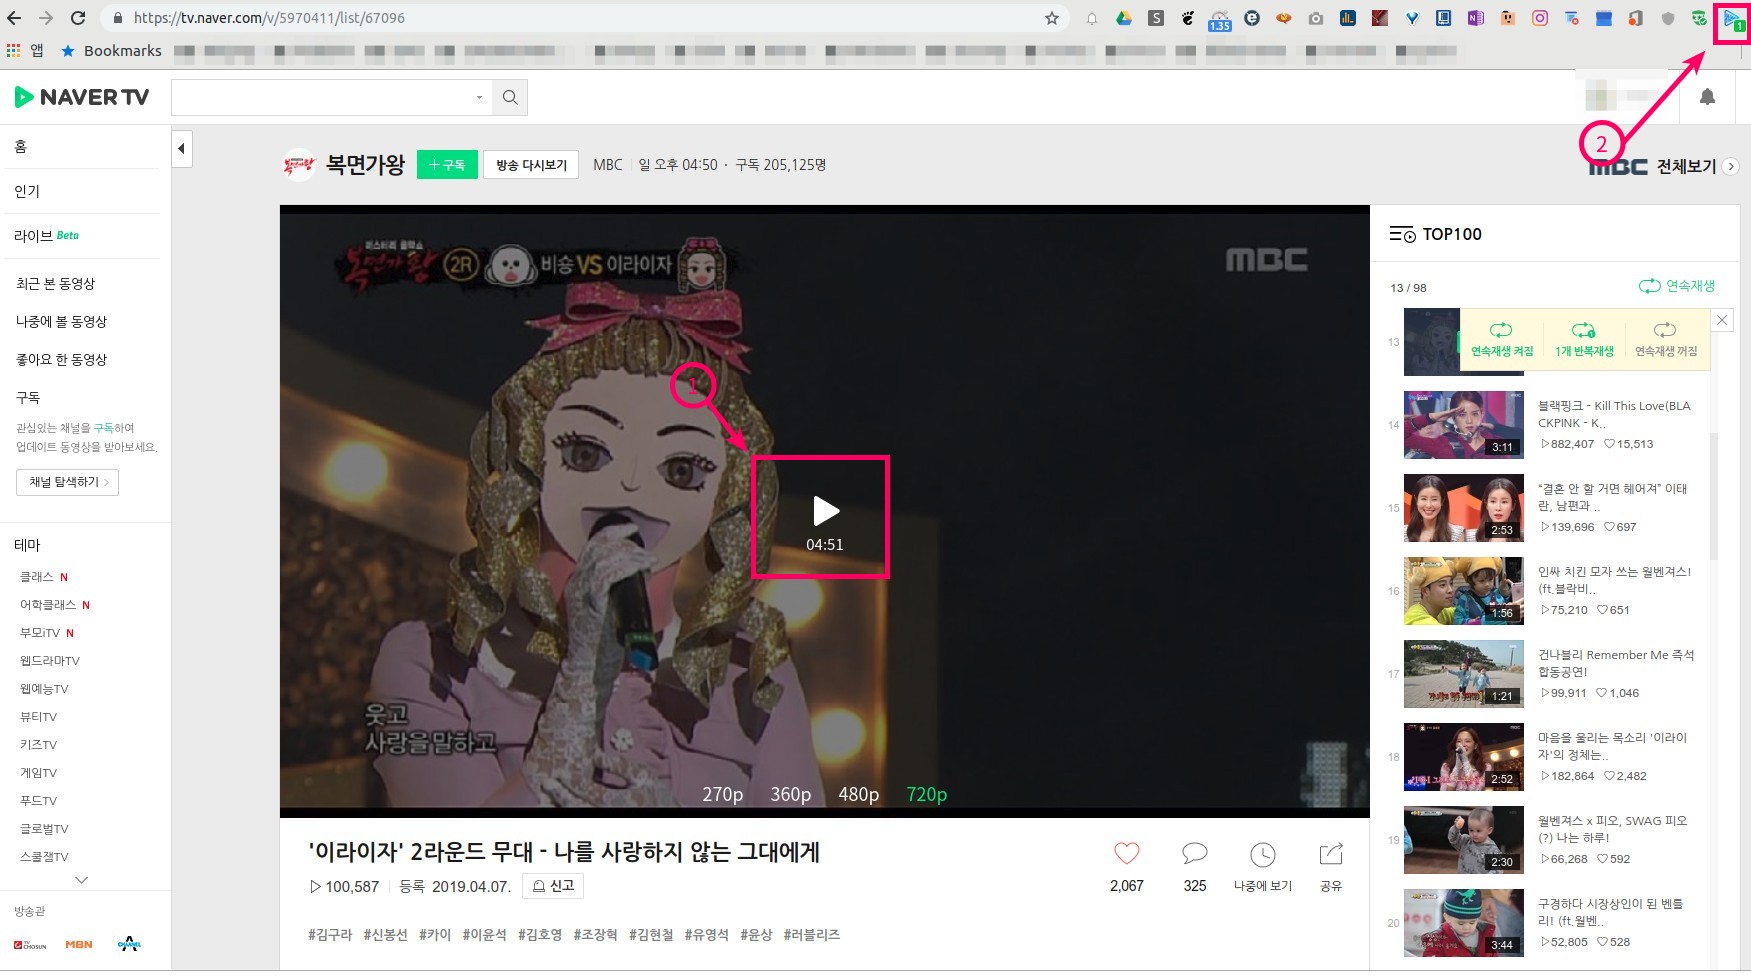Open the video downloader extension with badge 1
Image resolution: width=1751 pixels, height=977 pixels.
coord(1733,20)
